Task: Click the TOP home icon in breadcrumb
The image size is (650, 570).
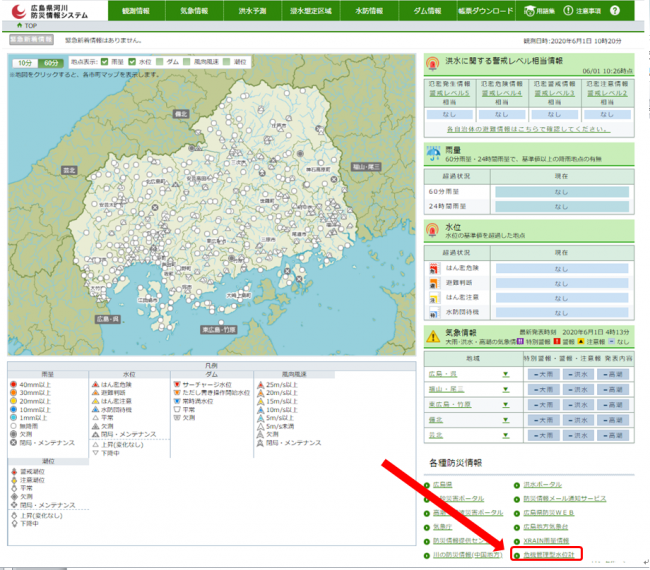Action: [x=19, y=25]
